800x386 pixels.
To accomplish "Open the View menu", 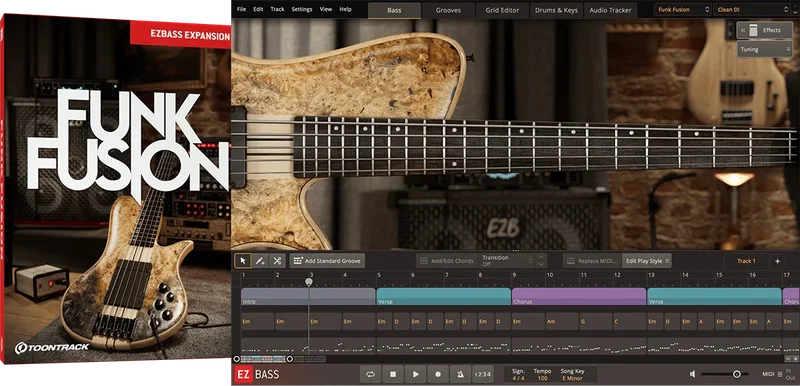I will (x=326, y=9).
